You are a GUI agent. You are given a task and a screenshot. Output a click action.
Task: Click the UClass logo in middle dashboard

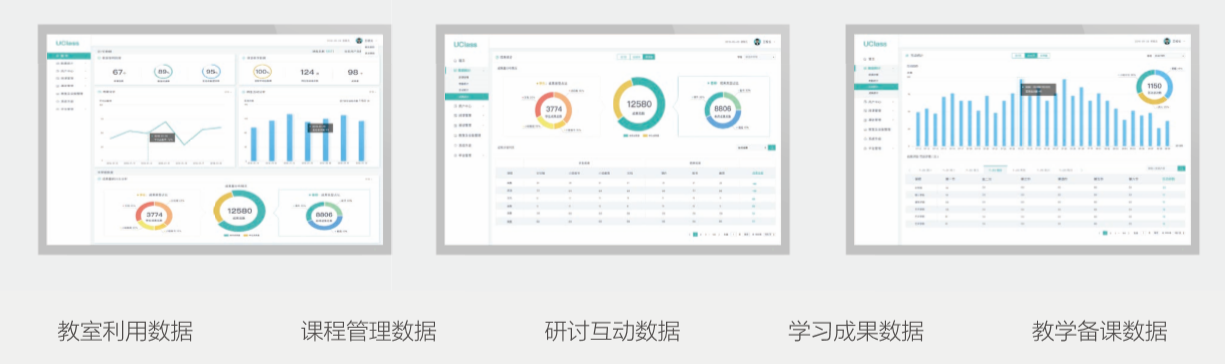[x=465, y=44]
